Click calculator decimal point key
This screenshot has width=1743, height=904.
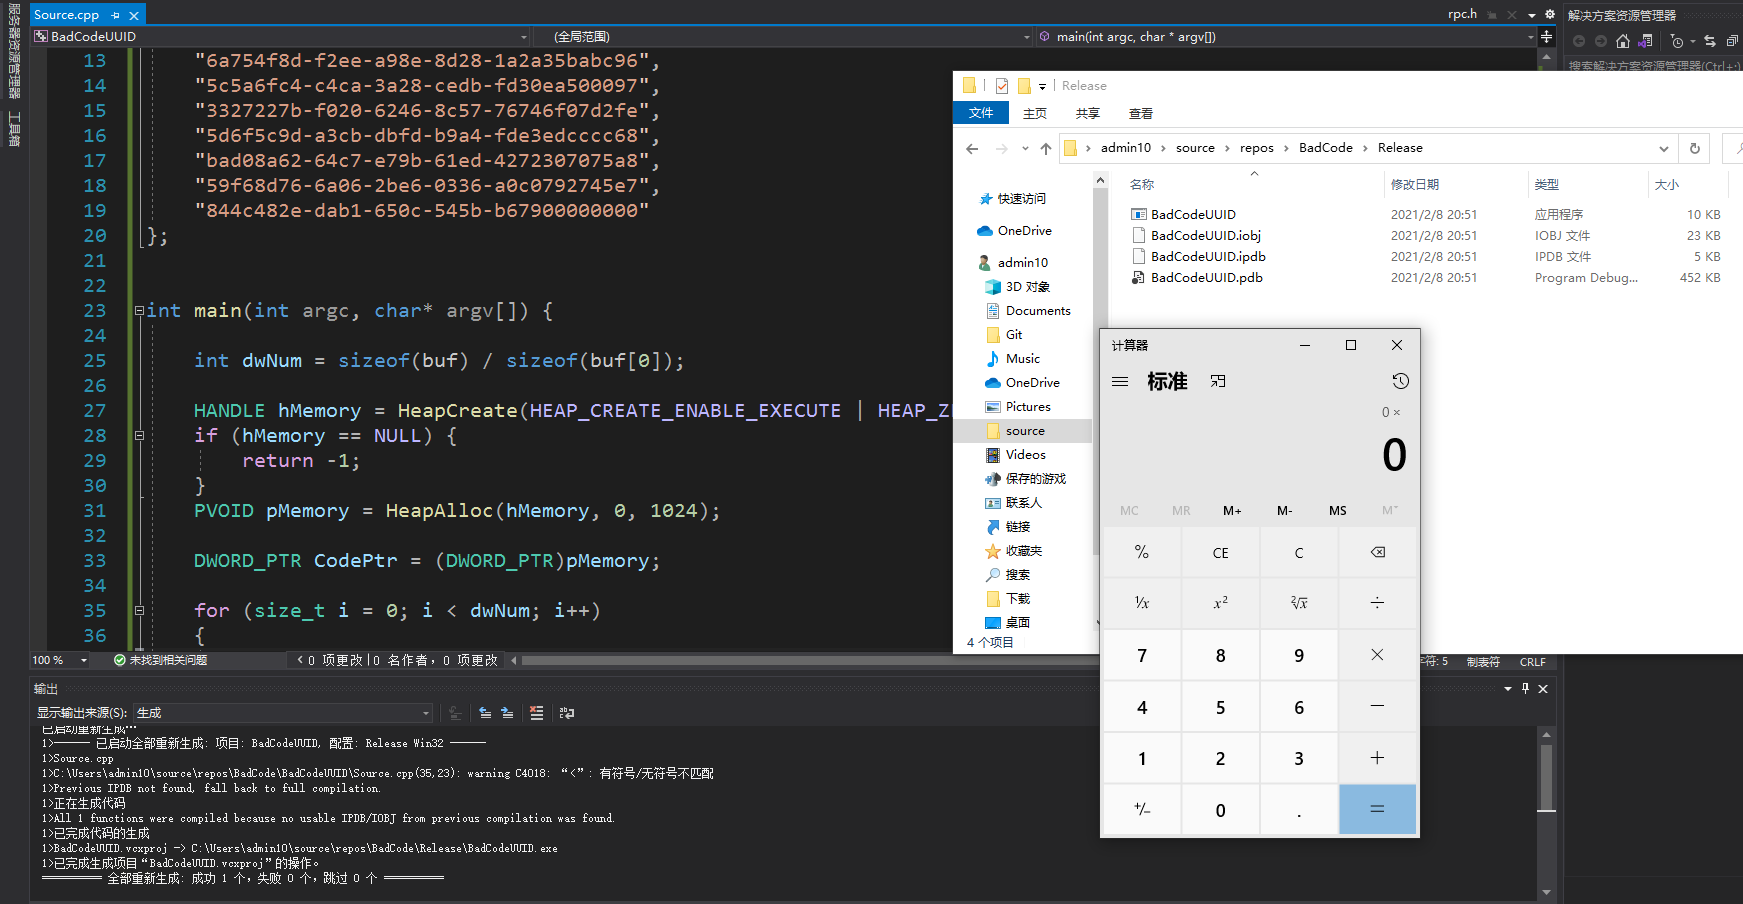1299,809
